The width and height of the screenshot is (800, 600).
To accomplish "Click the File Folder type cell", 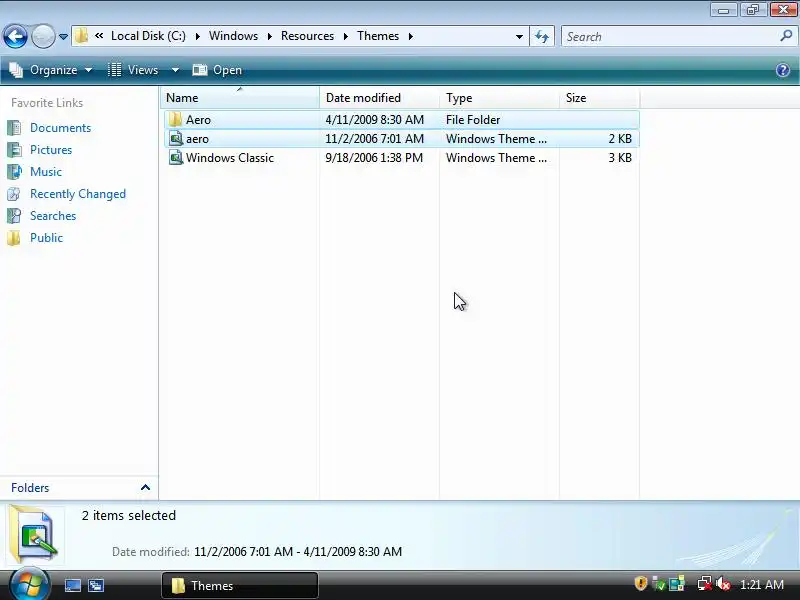I will coord(473,120).
